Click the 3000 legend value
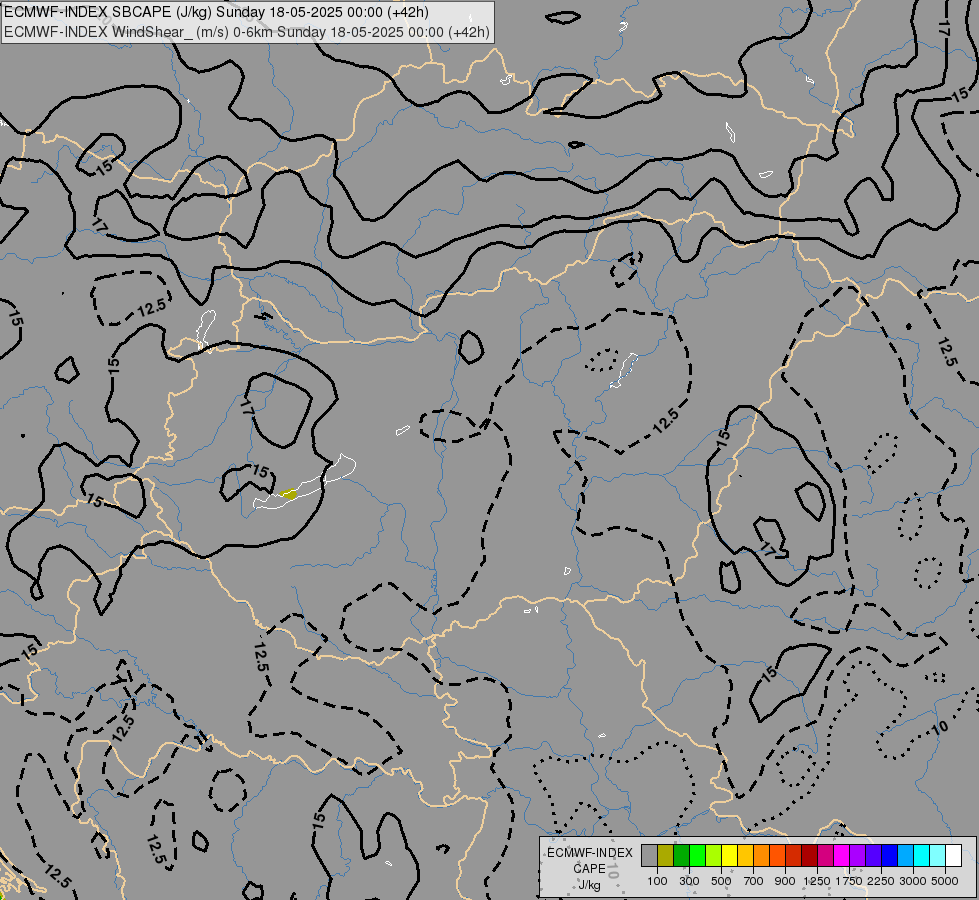Viewport: 979px width, 900px height. point(913,881)
